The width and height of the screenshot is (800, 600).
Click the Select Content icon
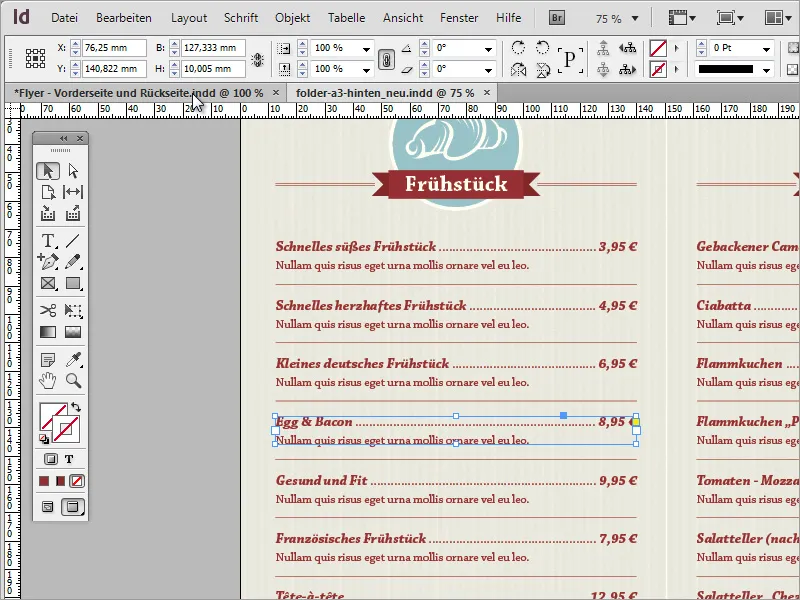tap(604, 69)
